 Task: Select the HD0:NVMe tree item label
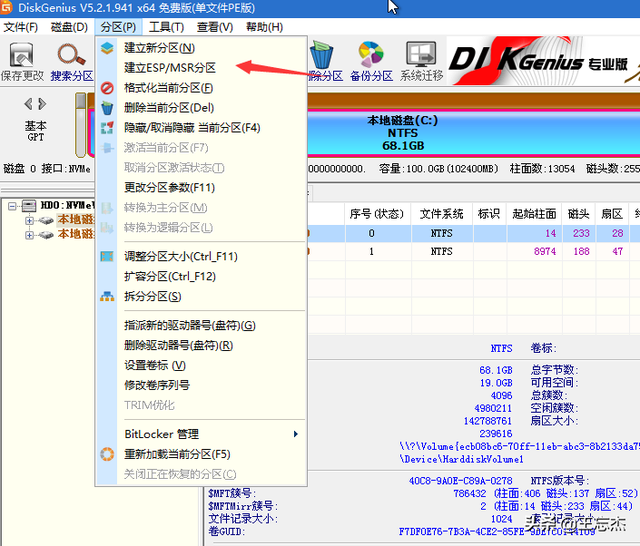coord(68,205)
